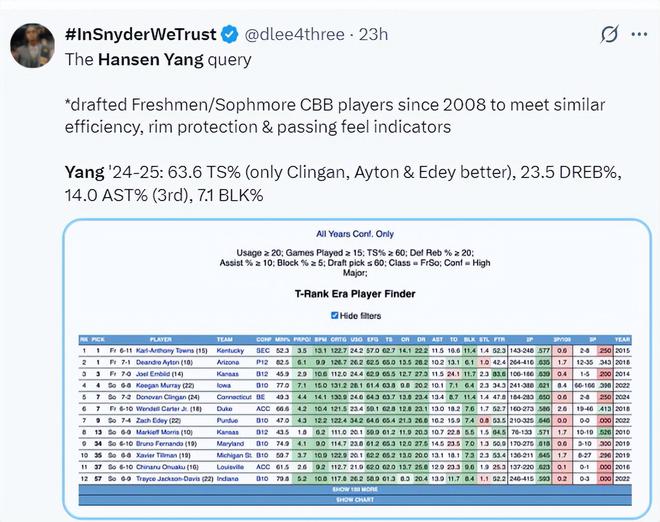Open the 23h timestamp link

click(x=373, y=34)
